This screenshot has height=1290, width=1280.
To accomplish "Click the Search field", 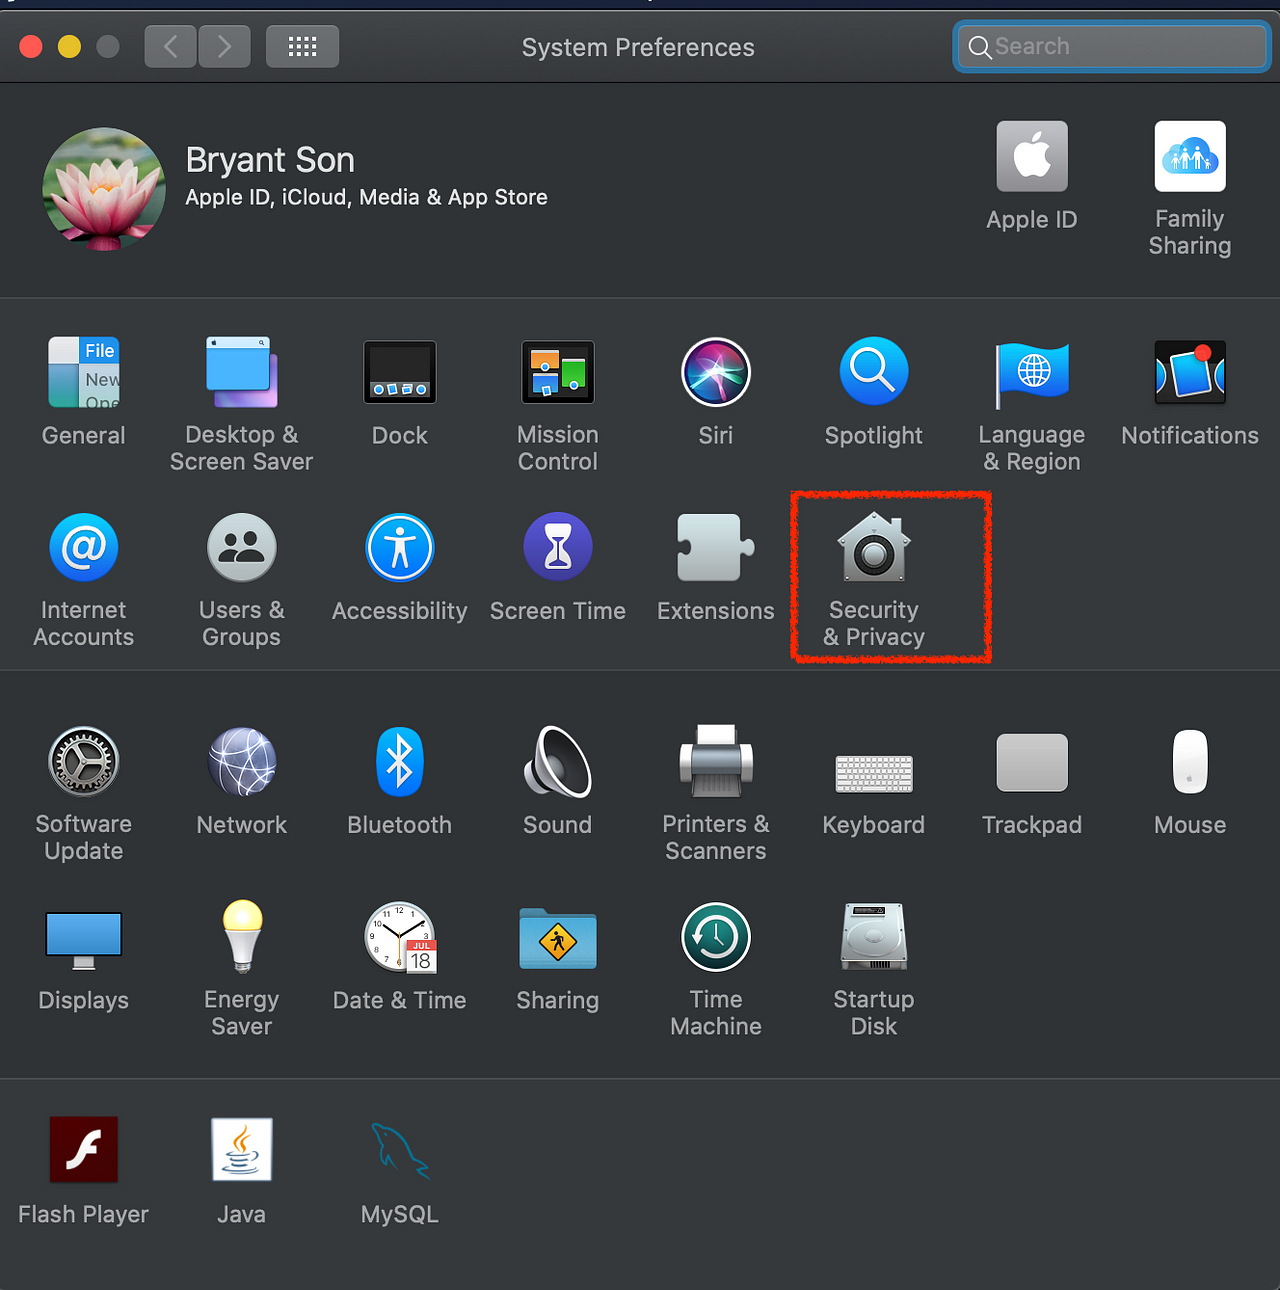I will tap(1112, 47).
